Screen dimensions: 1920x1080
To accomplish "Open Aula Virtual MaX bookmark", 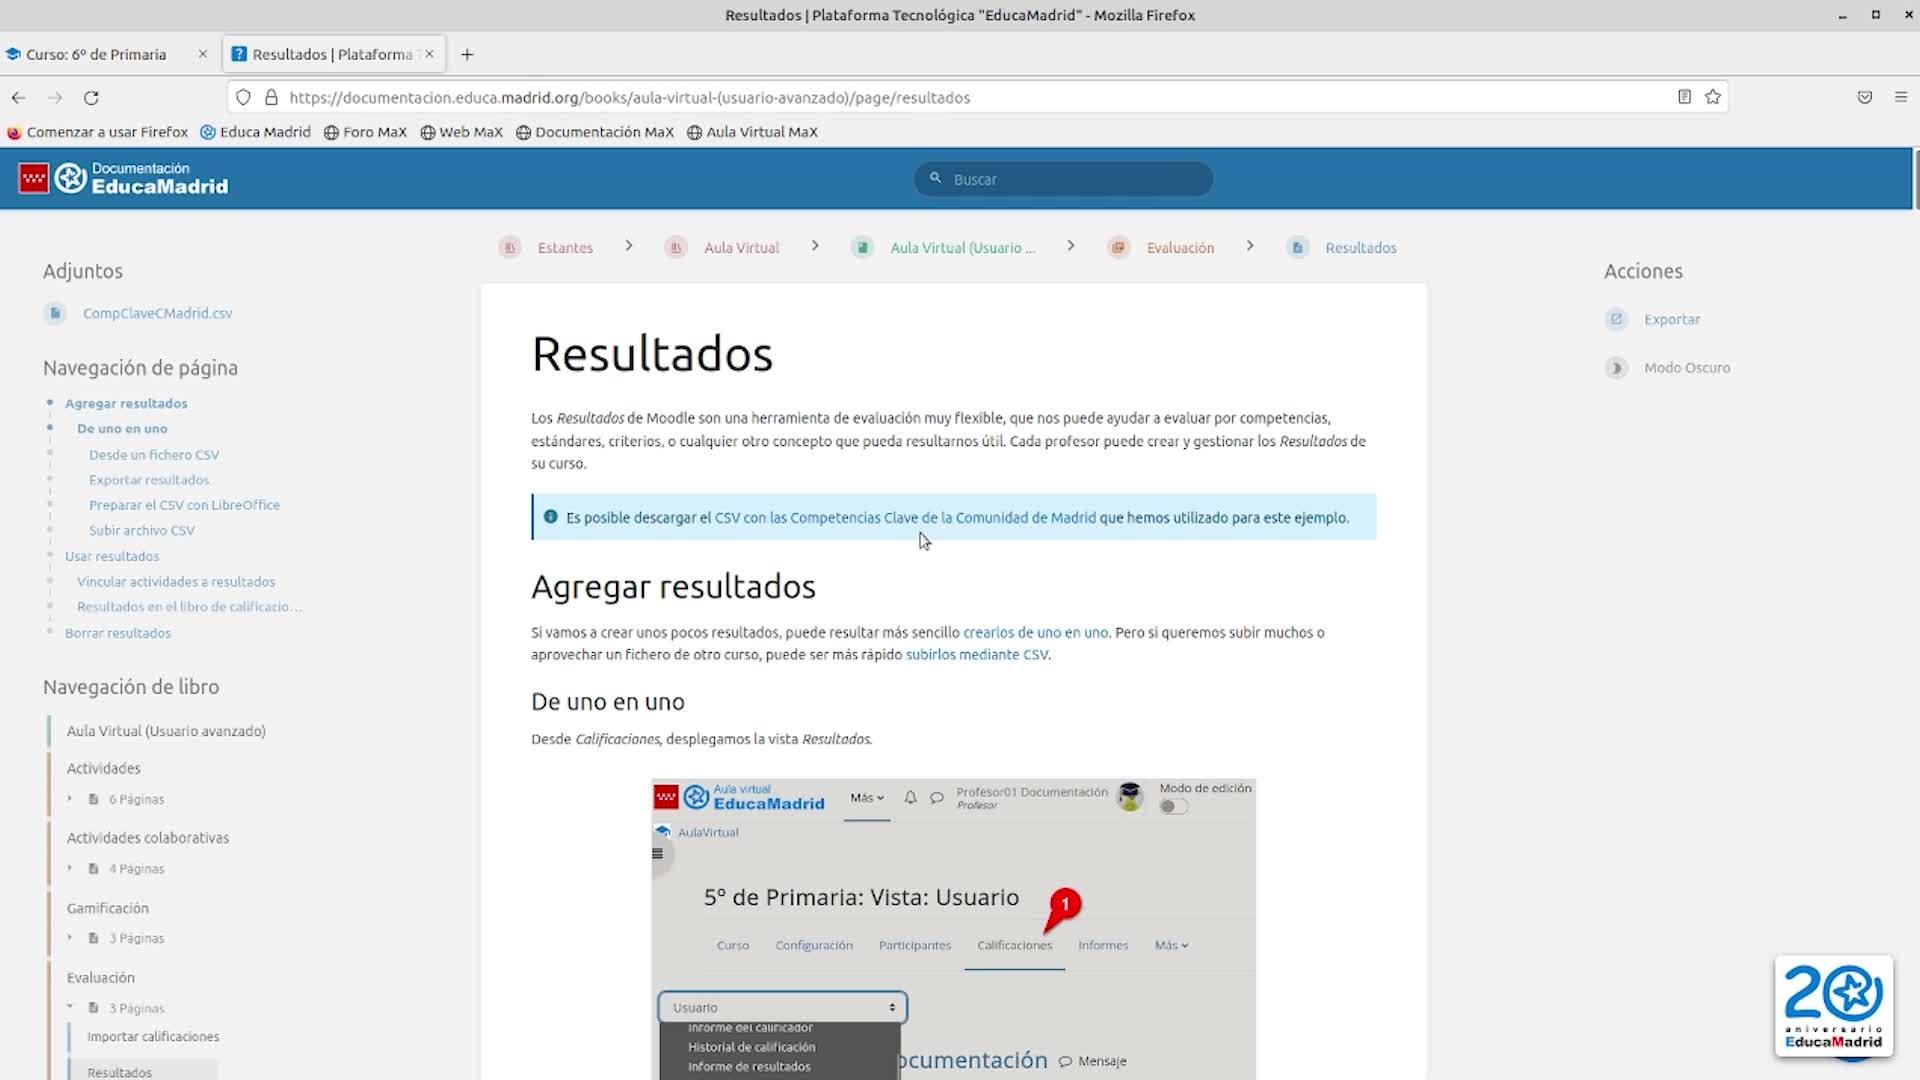I will coord(752,132).
